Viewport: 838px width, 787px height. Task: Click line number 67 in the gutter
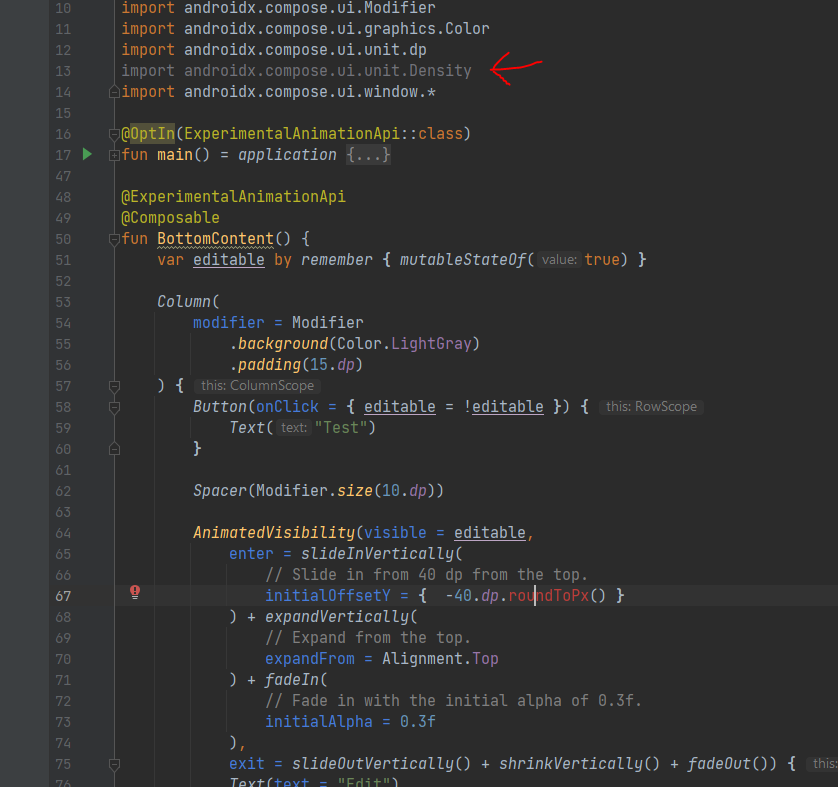coord(63,596)
